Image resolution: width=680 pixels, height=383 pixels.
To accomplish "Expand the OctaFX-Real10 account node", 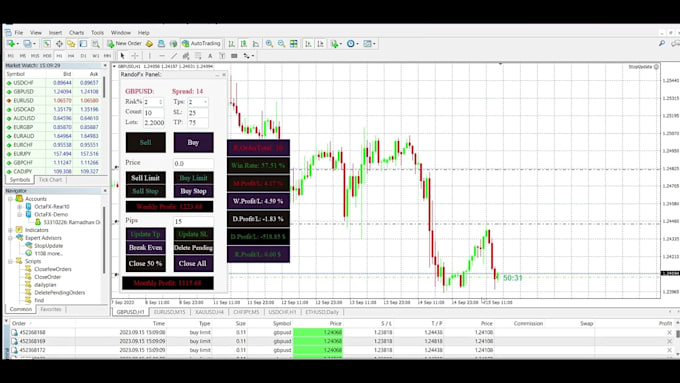I will 20,206.
